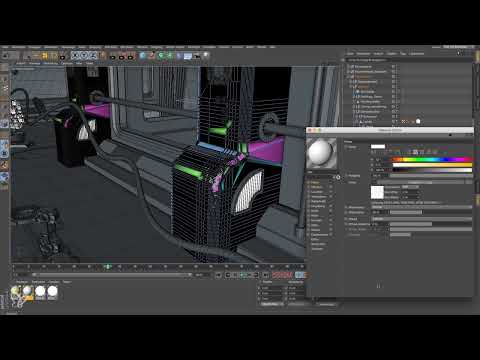Screen dimensions: 480x360
Task: Click the white color swatch in Material Editor
Action: [x=378, y=146]
